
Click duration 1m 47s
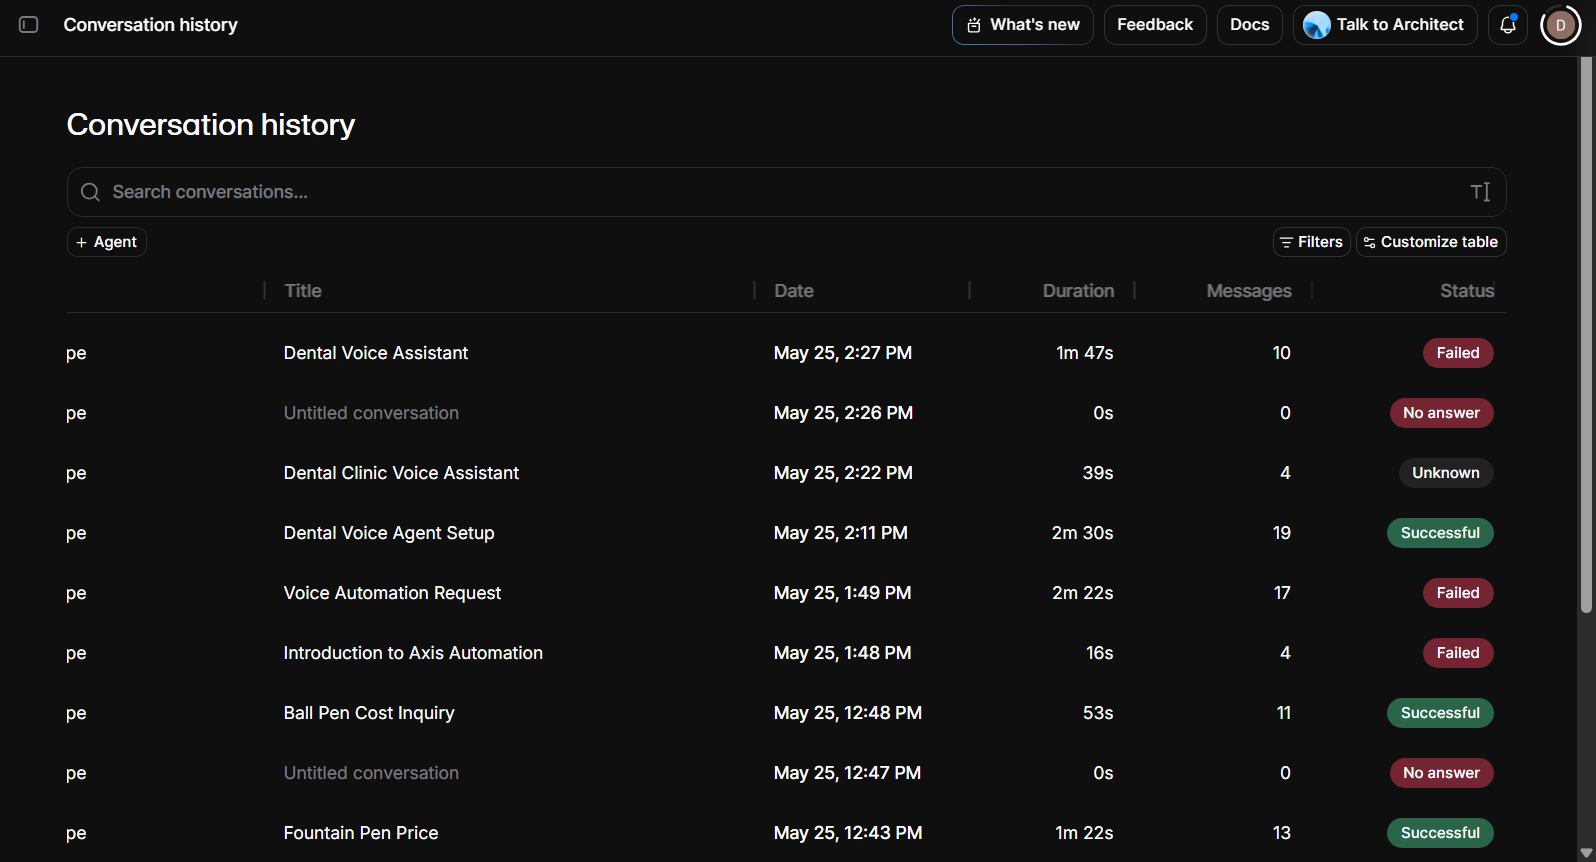1085,353
